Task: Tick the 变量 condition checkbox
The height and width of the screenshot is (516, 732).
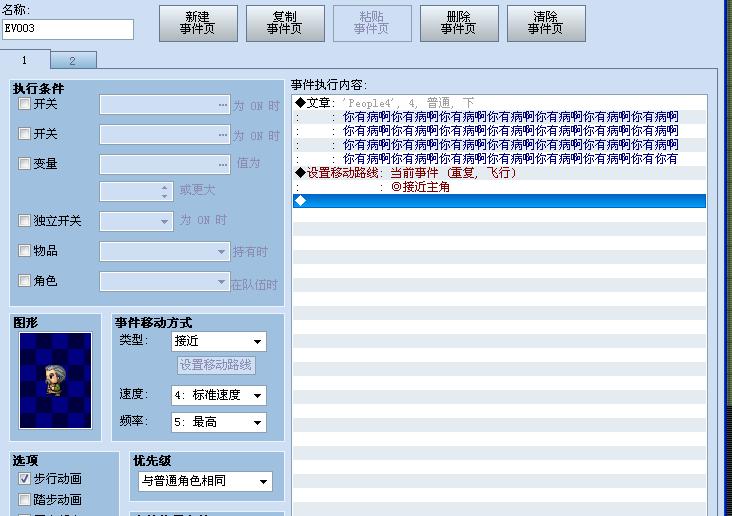Action: (x=24, y=163)
